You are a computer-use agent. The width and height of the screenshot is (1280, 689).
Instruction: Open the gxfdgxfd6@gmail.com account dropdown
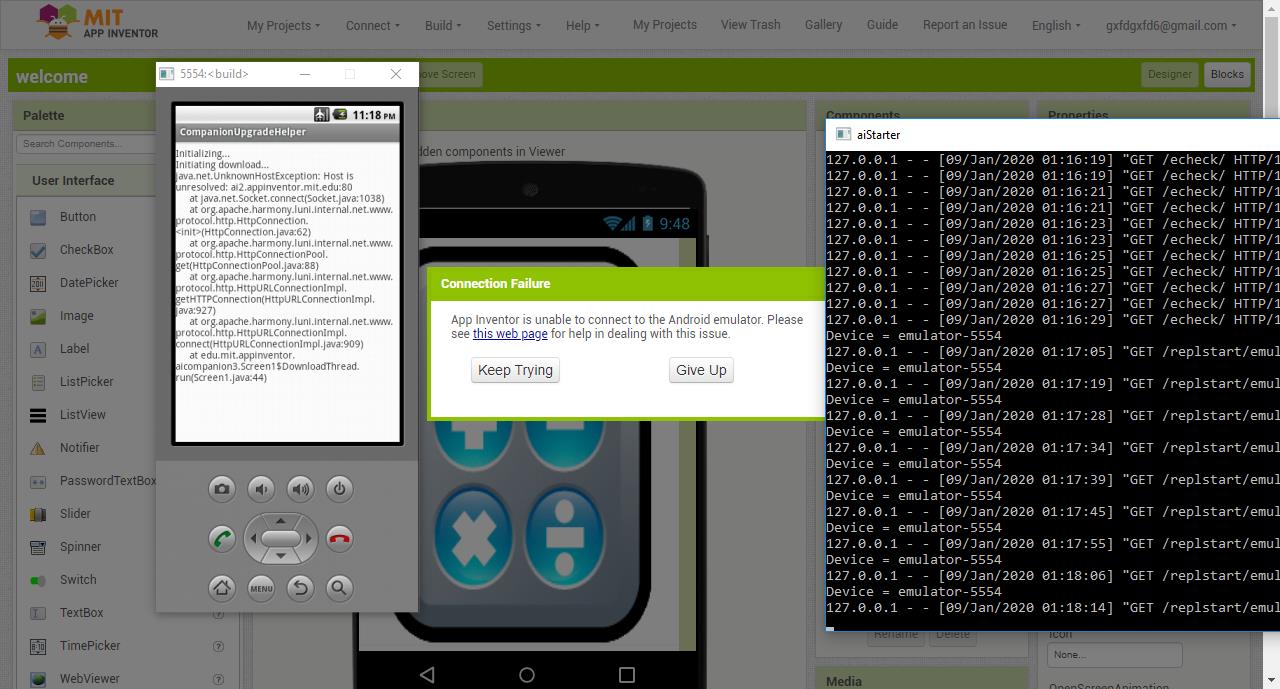tap(1171, 25)
